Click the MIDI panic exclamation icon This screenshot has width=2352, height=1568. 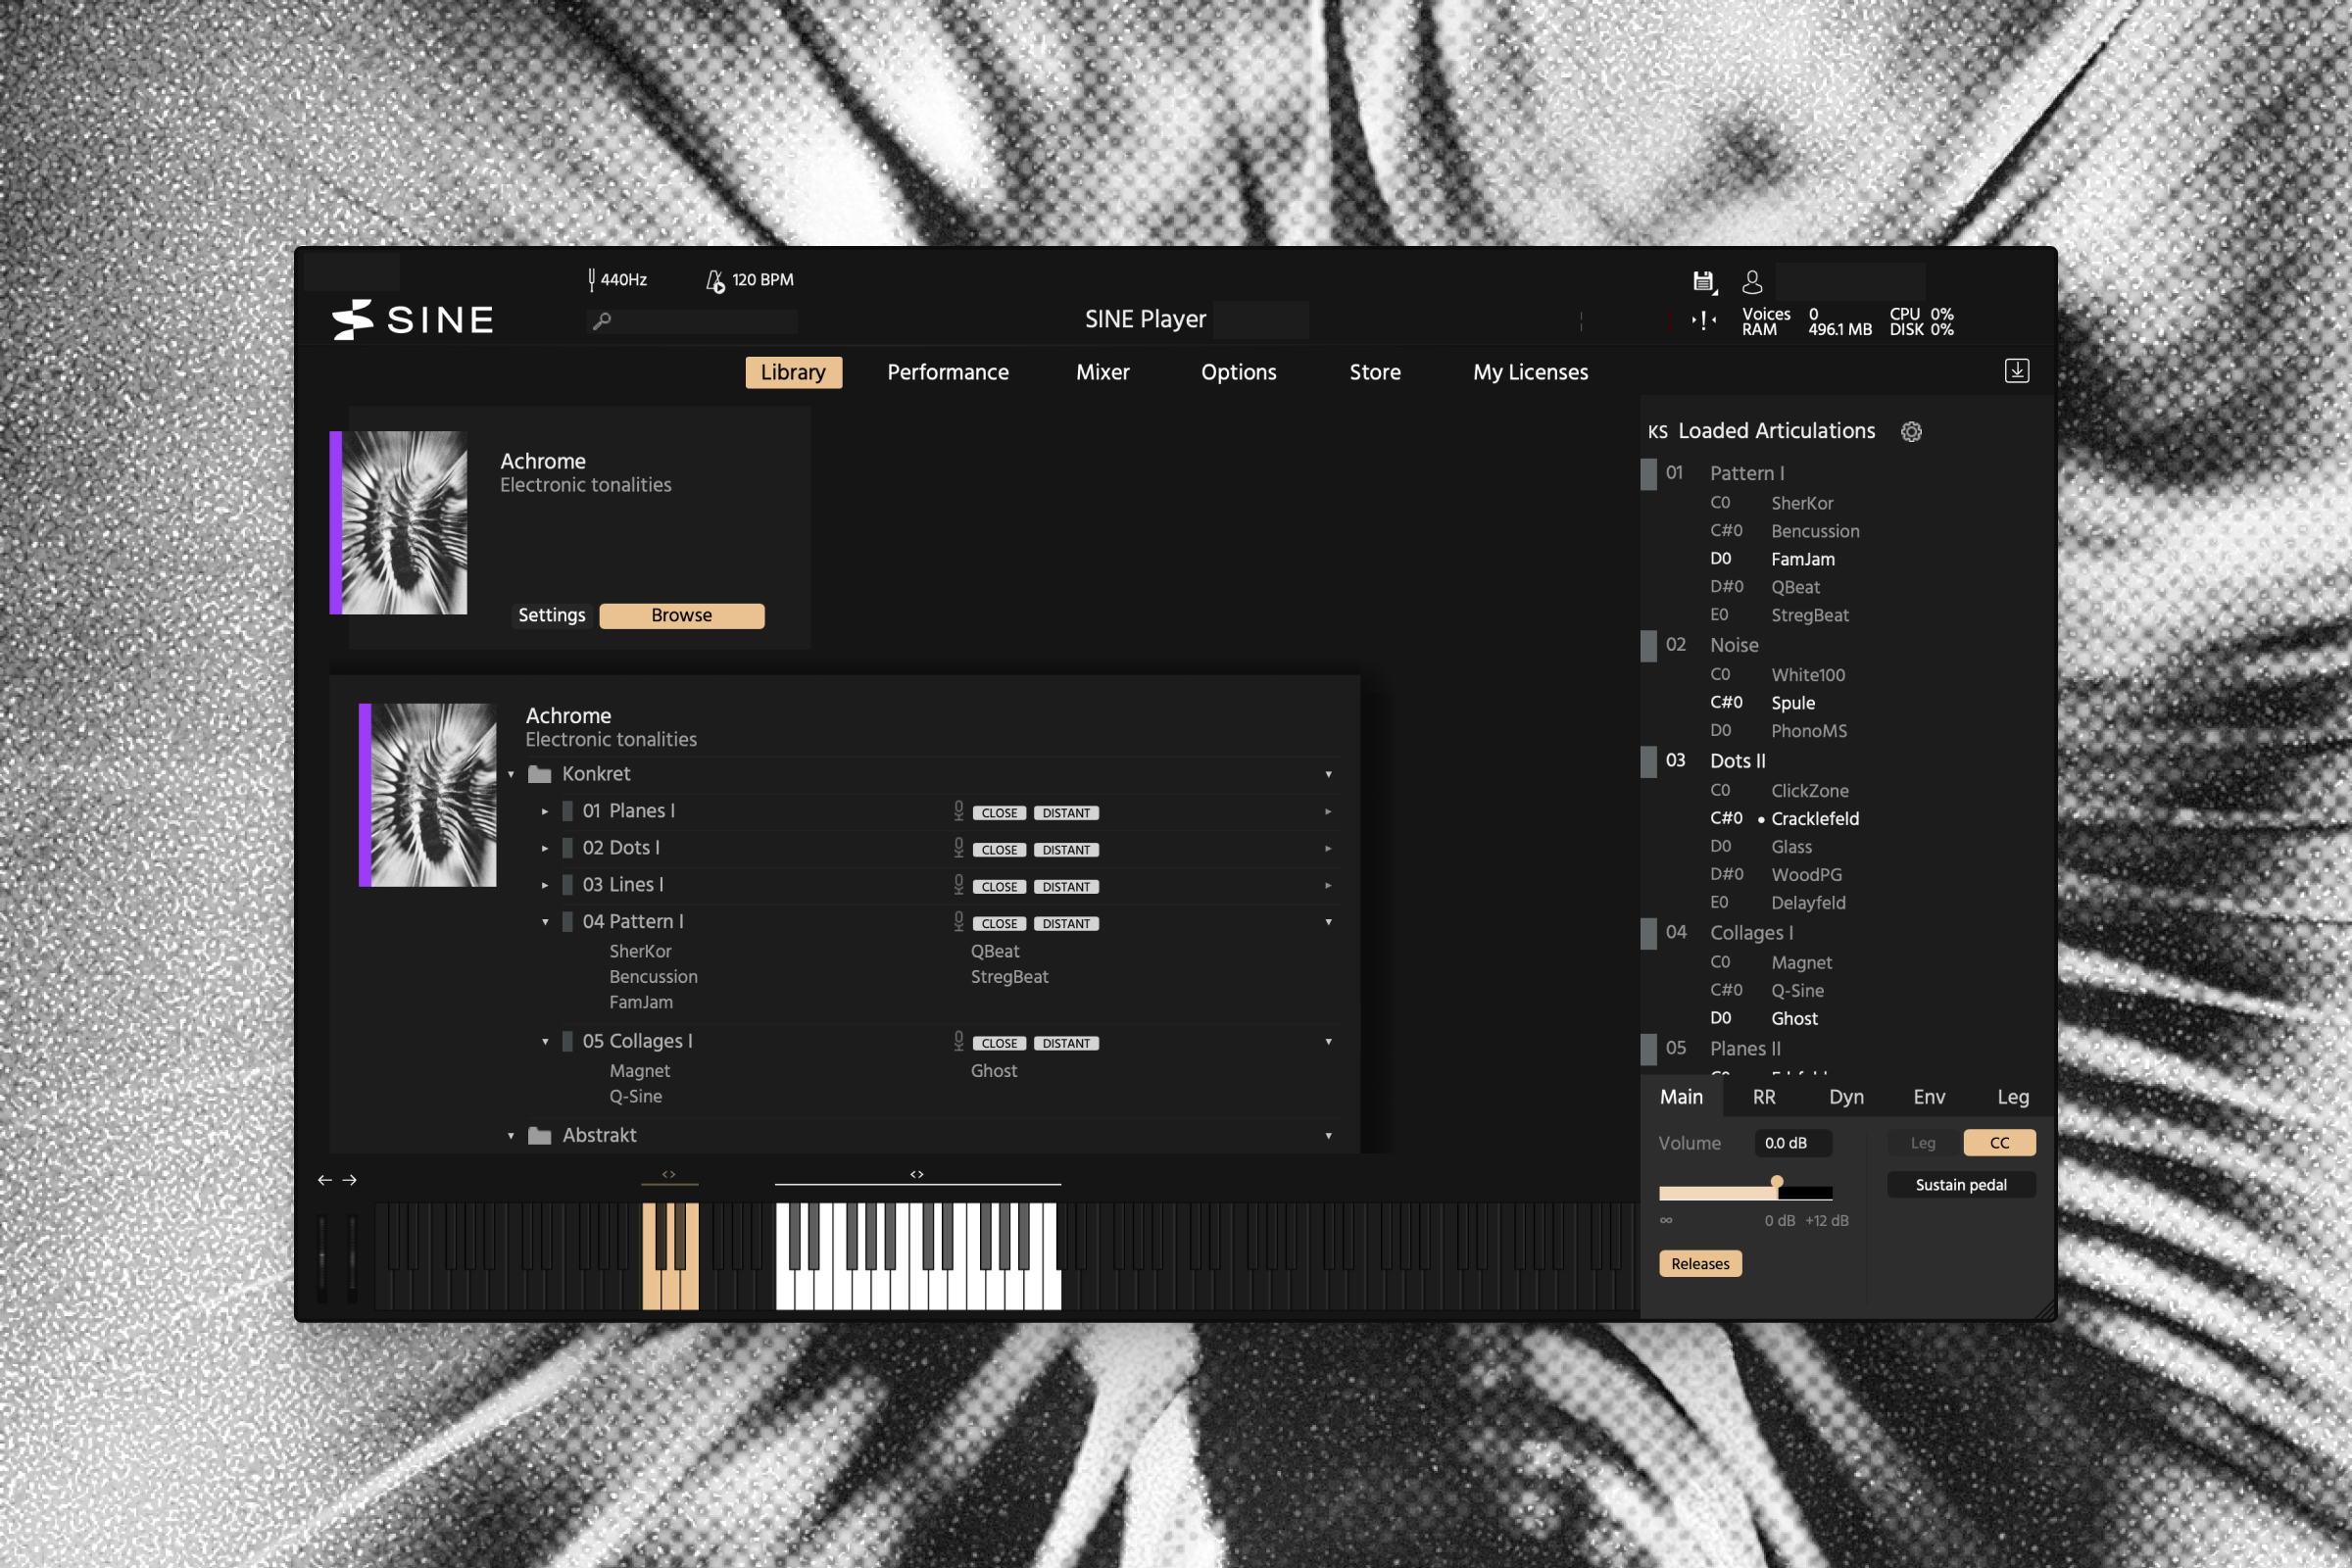1704,320
